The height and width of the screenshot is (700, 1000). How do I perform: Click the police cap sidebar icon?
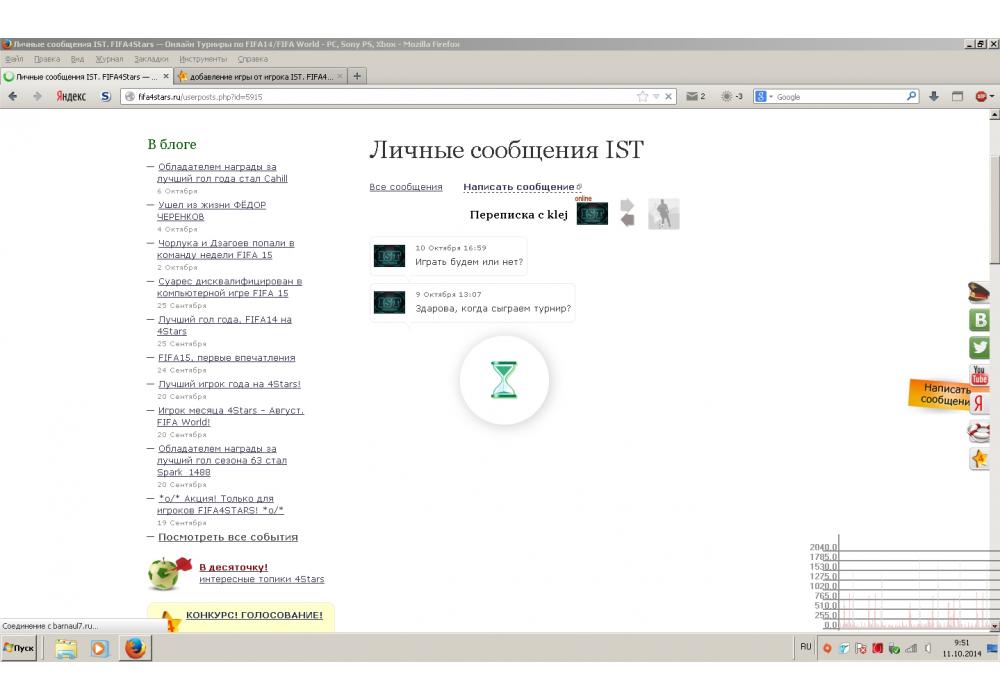tap(980, 292)
